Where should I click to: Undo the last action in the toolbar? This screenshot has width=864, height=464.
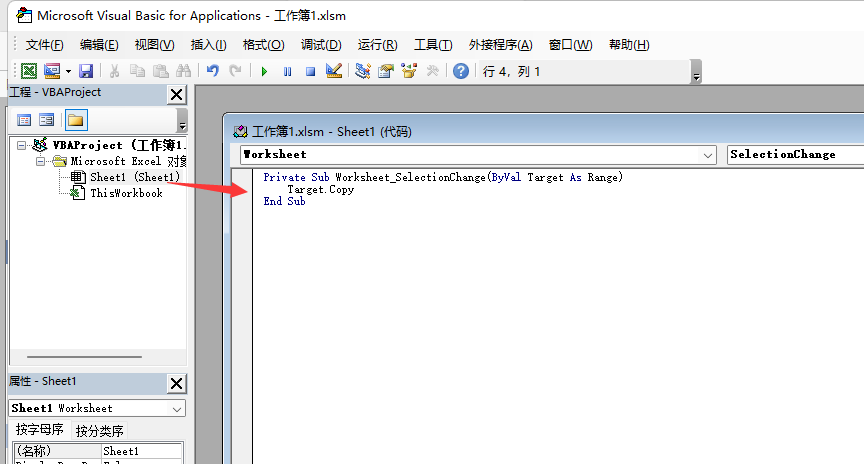213,71
